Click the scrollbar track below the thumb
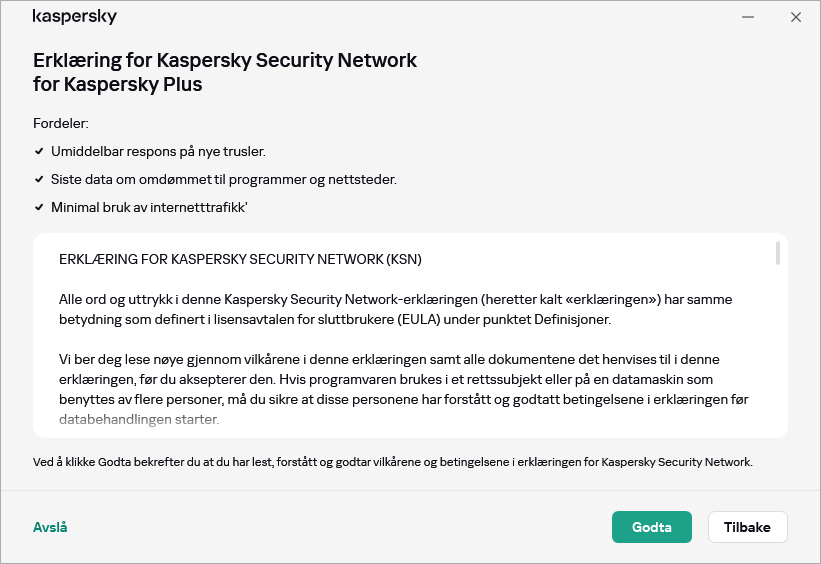821x564 pixels. pos(778,350)
